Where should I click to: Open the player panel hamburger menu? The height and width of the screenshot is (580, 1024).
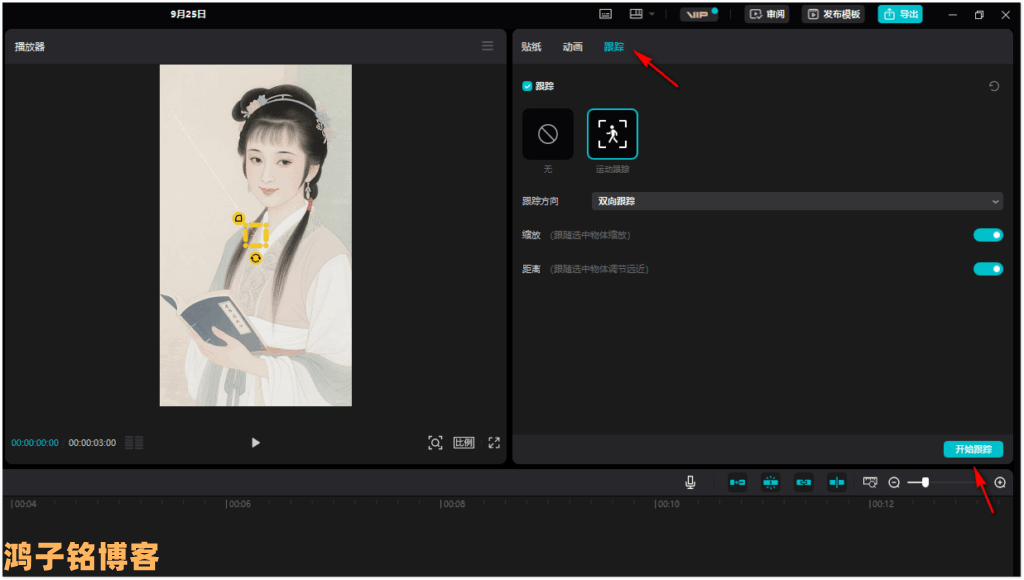tap(487, 46)
